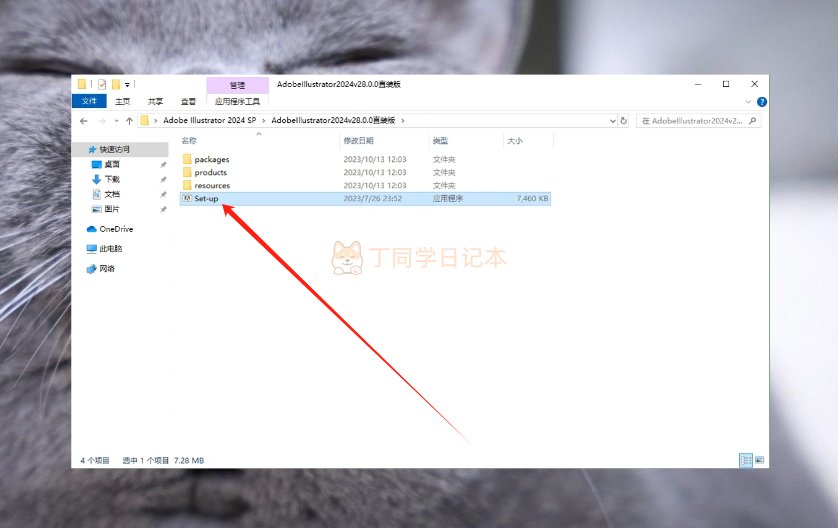This screenshot has height=528, width=838.
Task: Switch to large icons view layout
Action: tap(759, 460)
